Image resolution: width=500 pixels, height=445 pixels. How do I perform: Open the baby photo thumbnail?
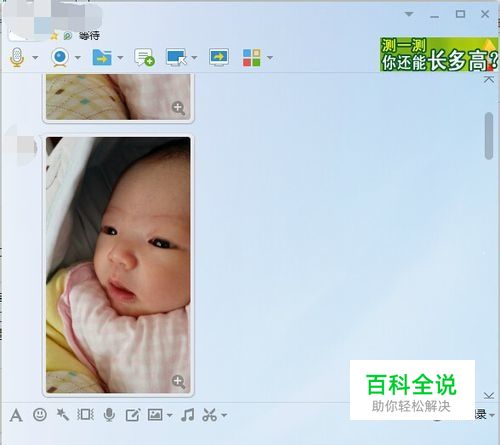[118, 265]
